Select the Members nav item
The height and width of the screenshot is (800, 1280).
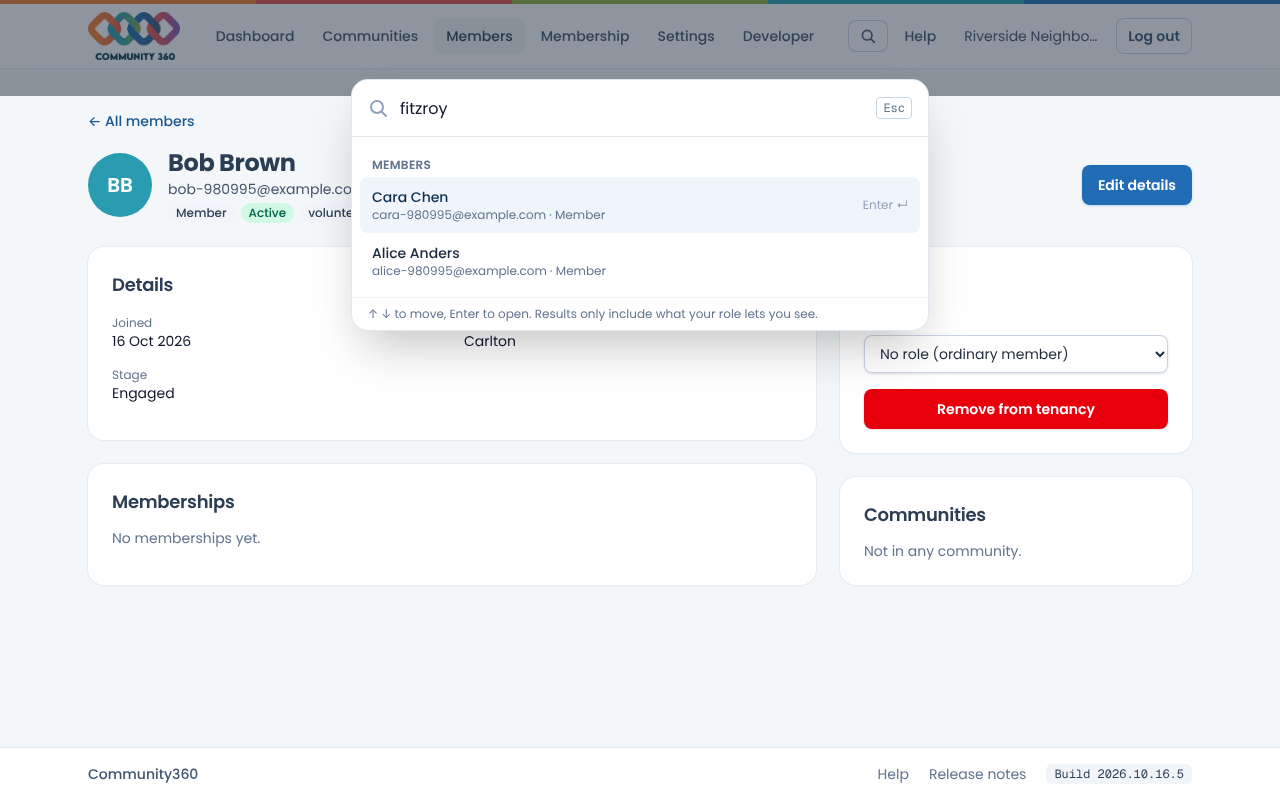(479, 36)
